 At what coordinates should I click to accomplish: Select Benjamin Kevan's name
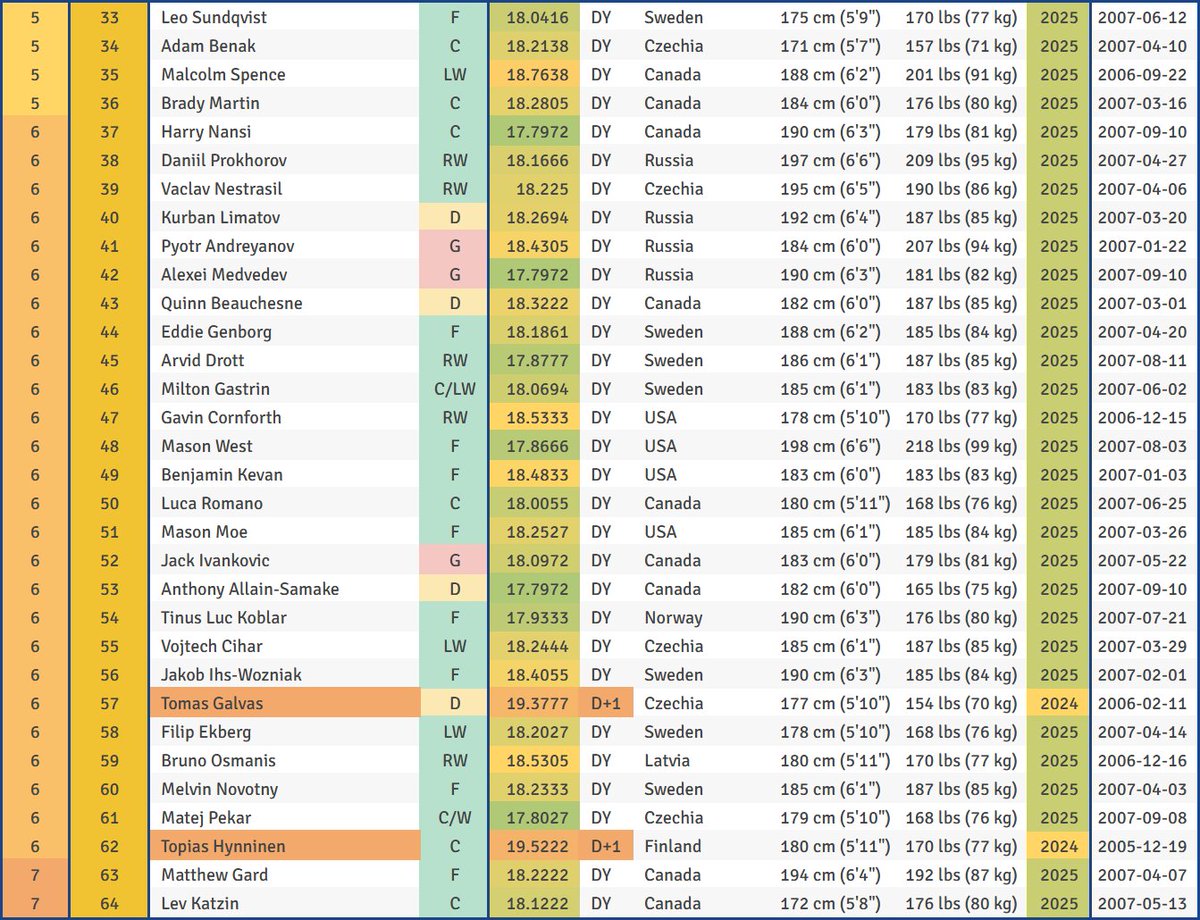coord(284,475)
